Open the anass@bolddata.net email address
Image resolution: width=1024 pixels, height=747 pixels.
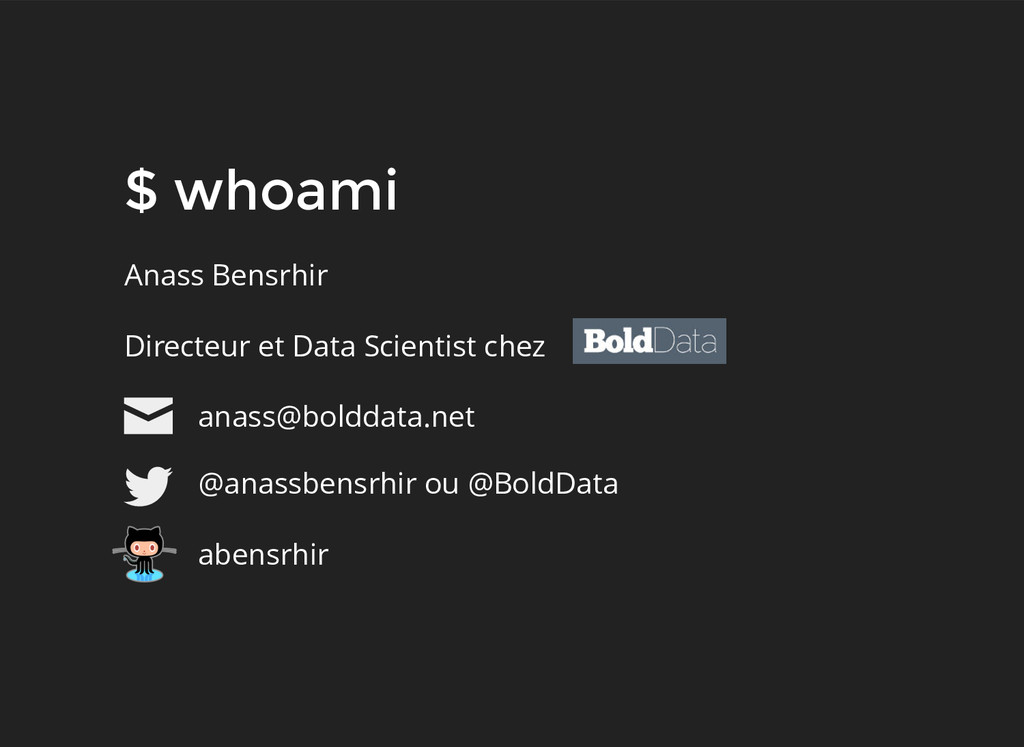point(336,417)
